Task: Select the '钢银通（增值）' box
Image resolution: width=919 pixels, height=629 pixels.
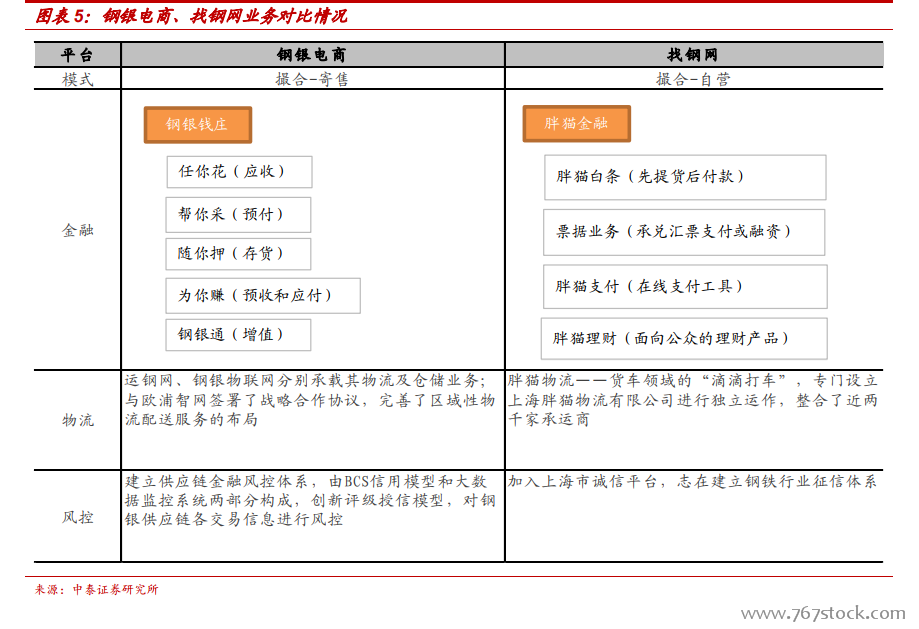Action: point(238,335)
